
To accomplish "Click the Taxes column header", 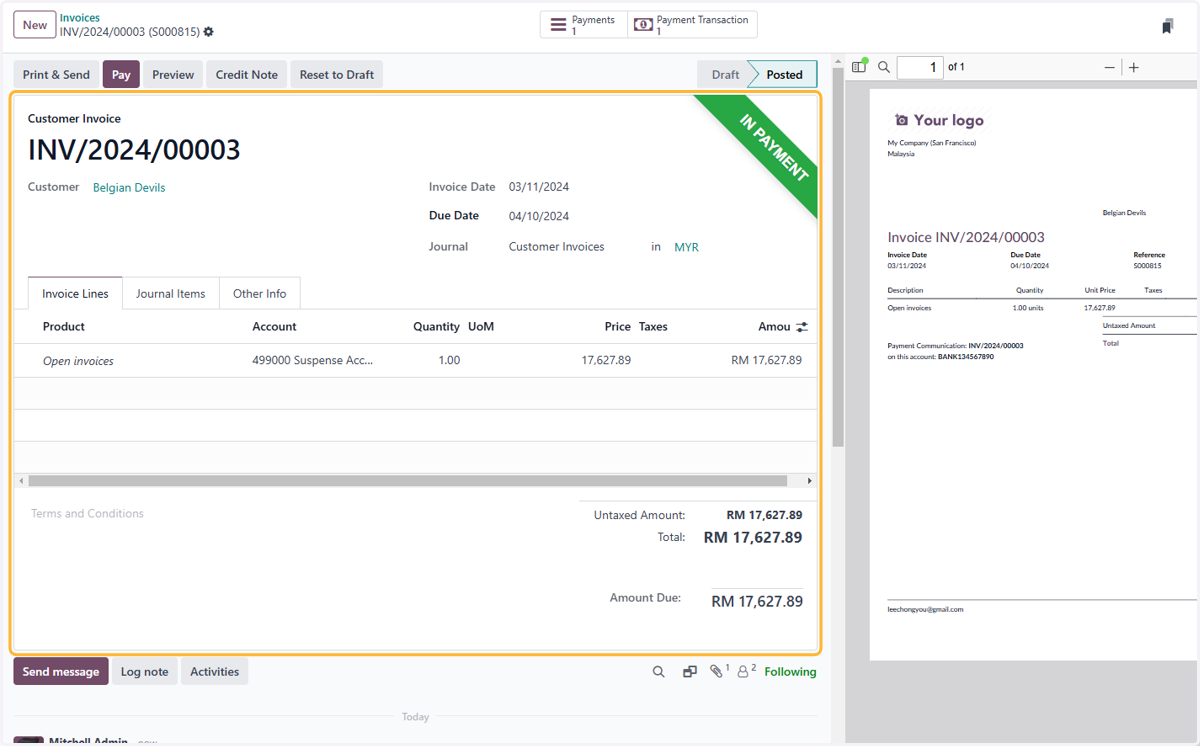I will click(x=653, y=327).
